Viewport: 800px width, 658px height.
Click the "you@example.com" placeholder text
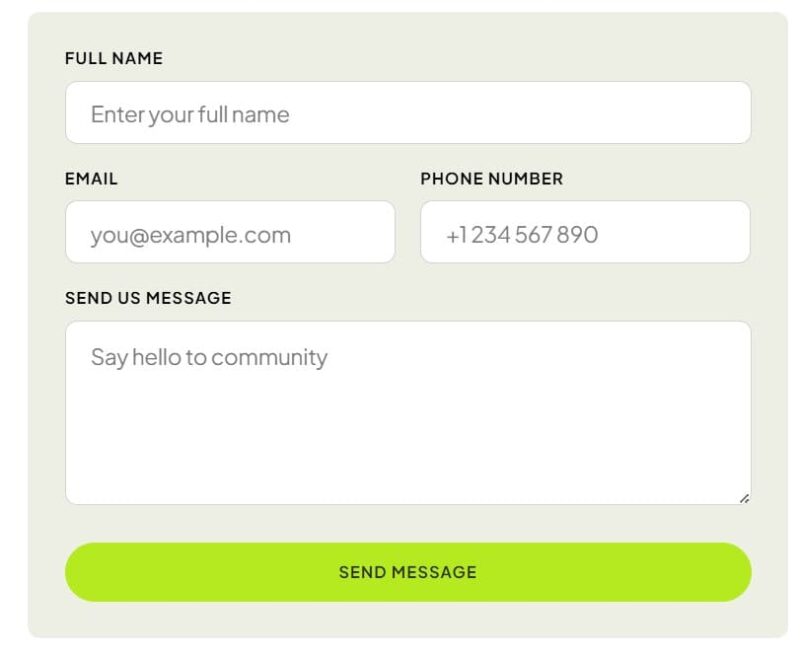(190, 235)
